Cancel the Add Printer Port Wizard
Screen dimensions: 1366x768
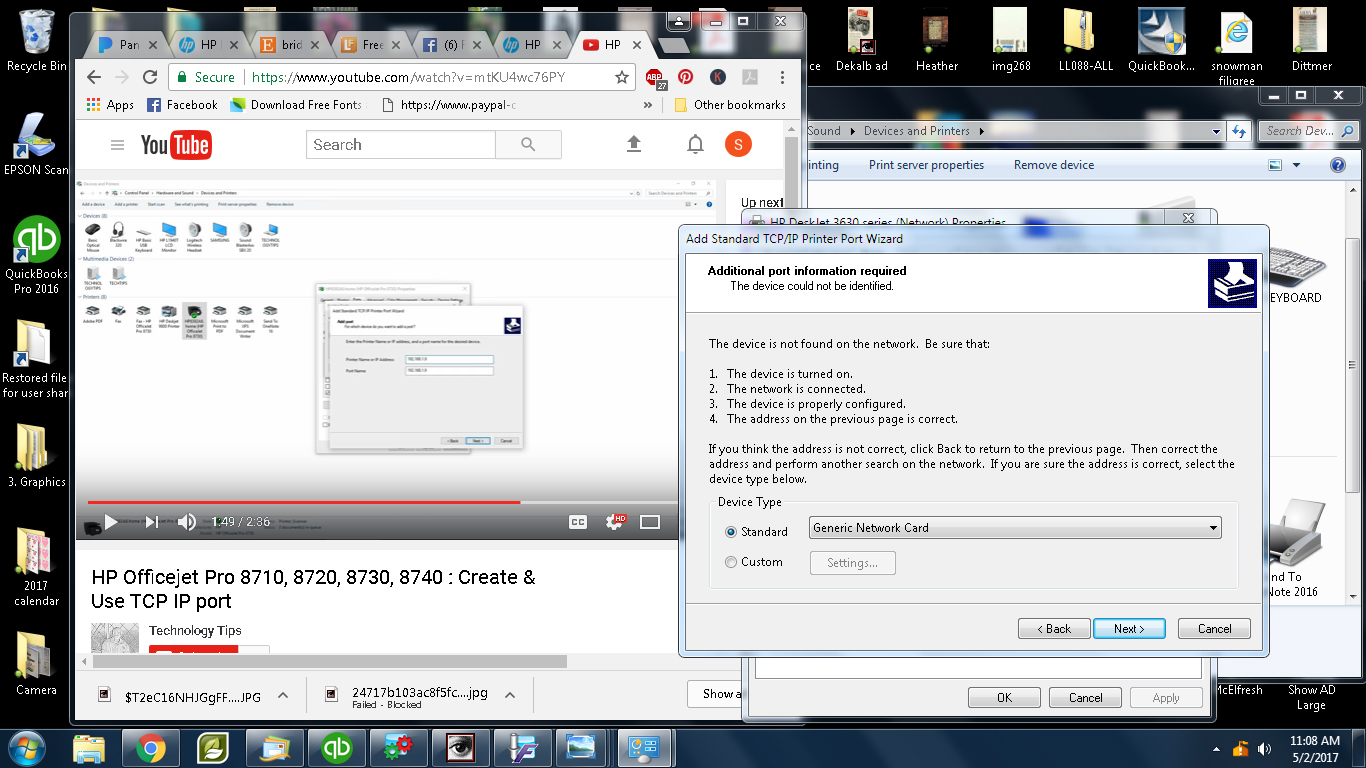point(1214,629)
